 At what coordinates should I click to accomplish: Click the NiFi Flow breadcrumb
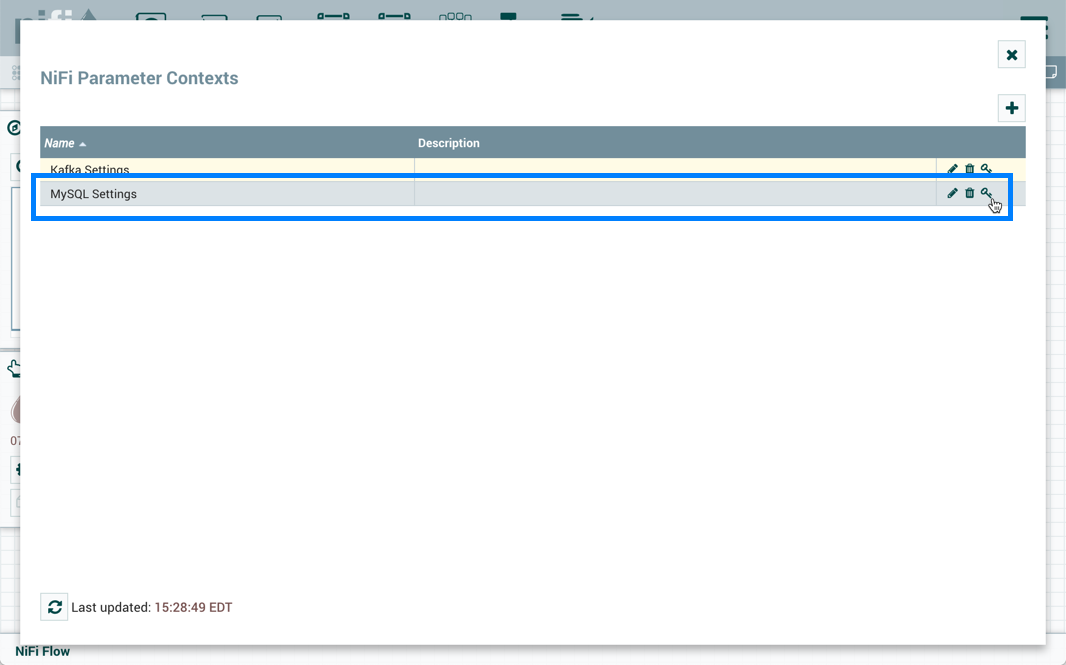pos(42,651)
